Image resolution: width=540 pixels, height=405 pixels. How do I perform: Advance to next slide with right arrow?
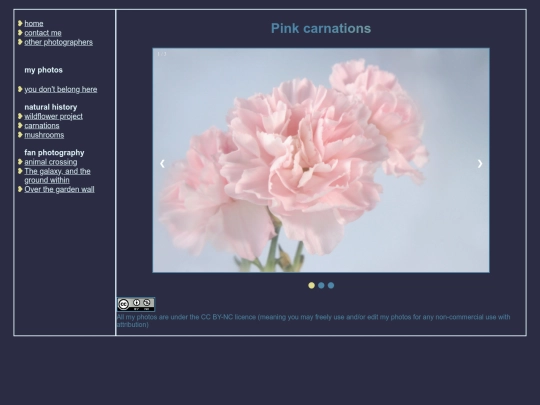480,164
